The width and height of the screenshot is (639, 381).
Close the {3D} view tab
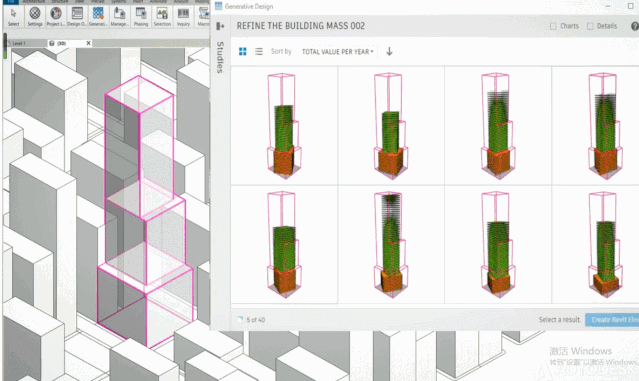pyautogui.click(x=88, y=43)
